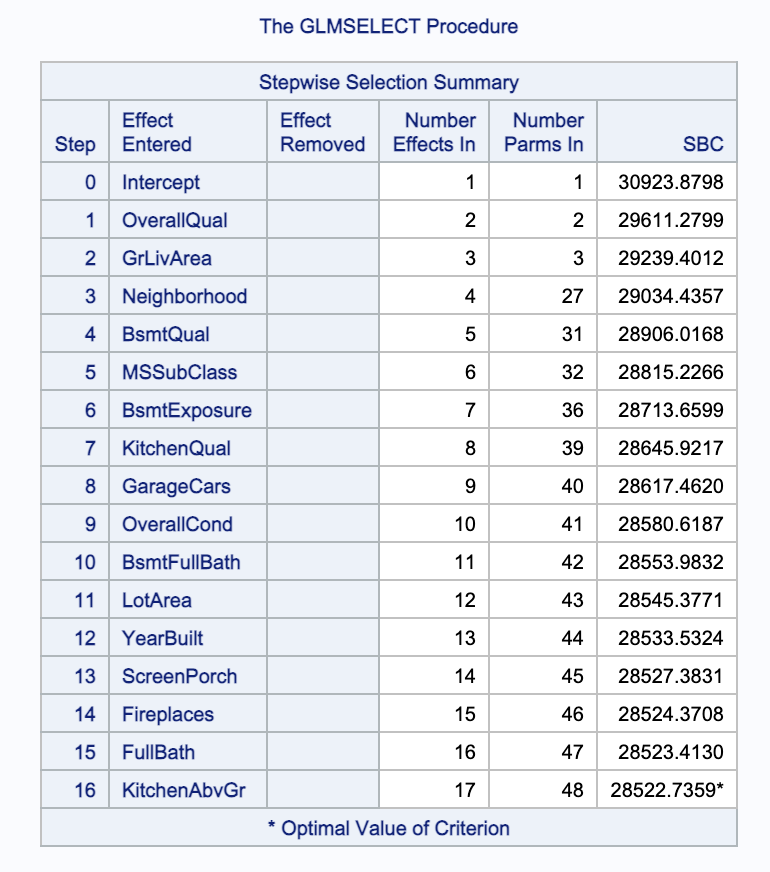The image size is (770, 872).
Task: Click the Stepwise Selection Summary heading
Action: click(388, 82)
